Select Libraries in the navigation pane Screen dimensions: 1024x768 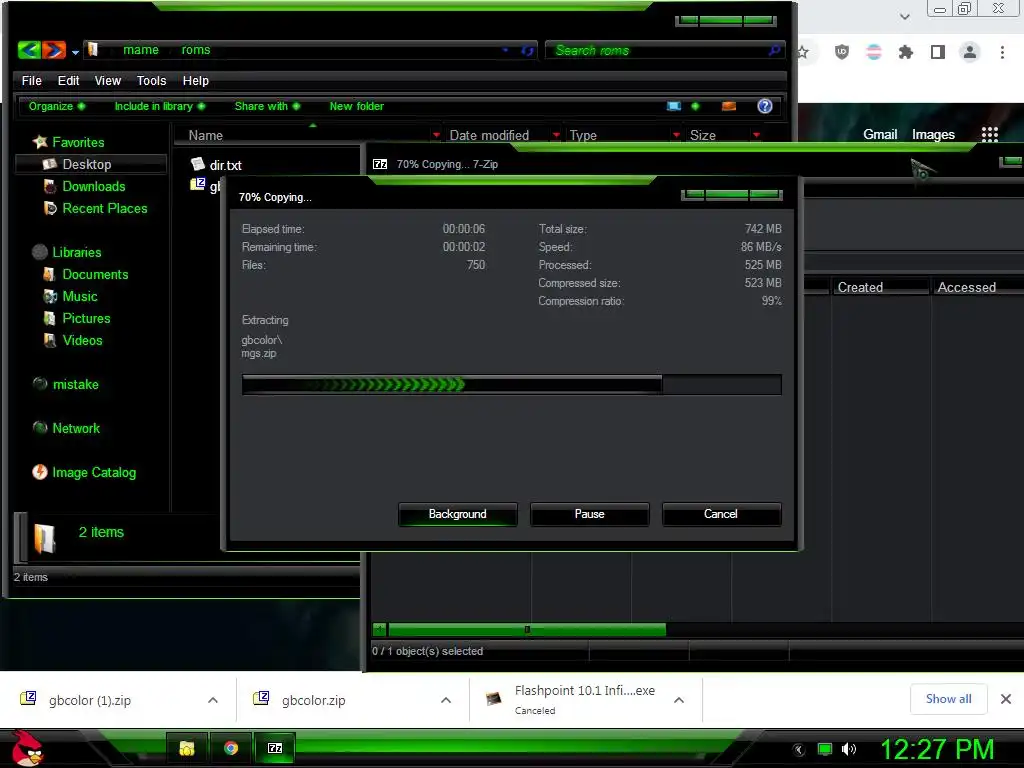point(76,252)
